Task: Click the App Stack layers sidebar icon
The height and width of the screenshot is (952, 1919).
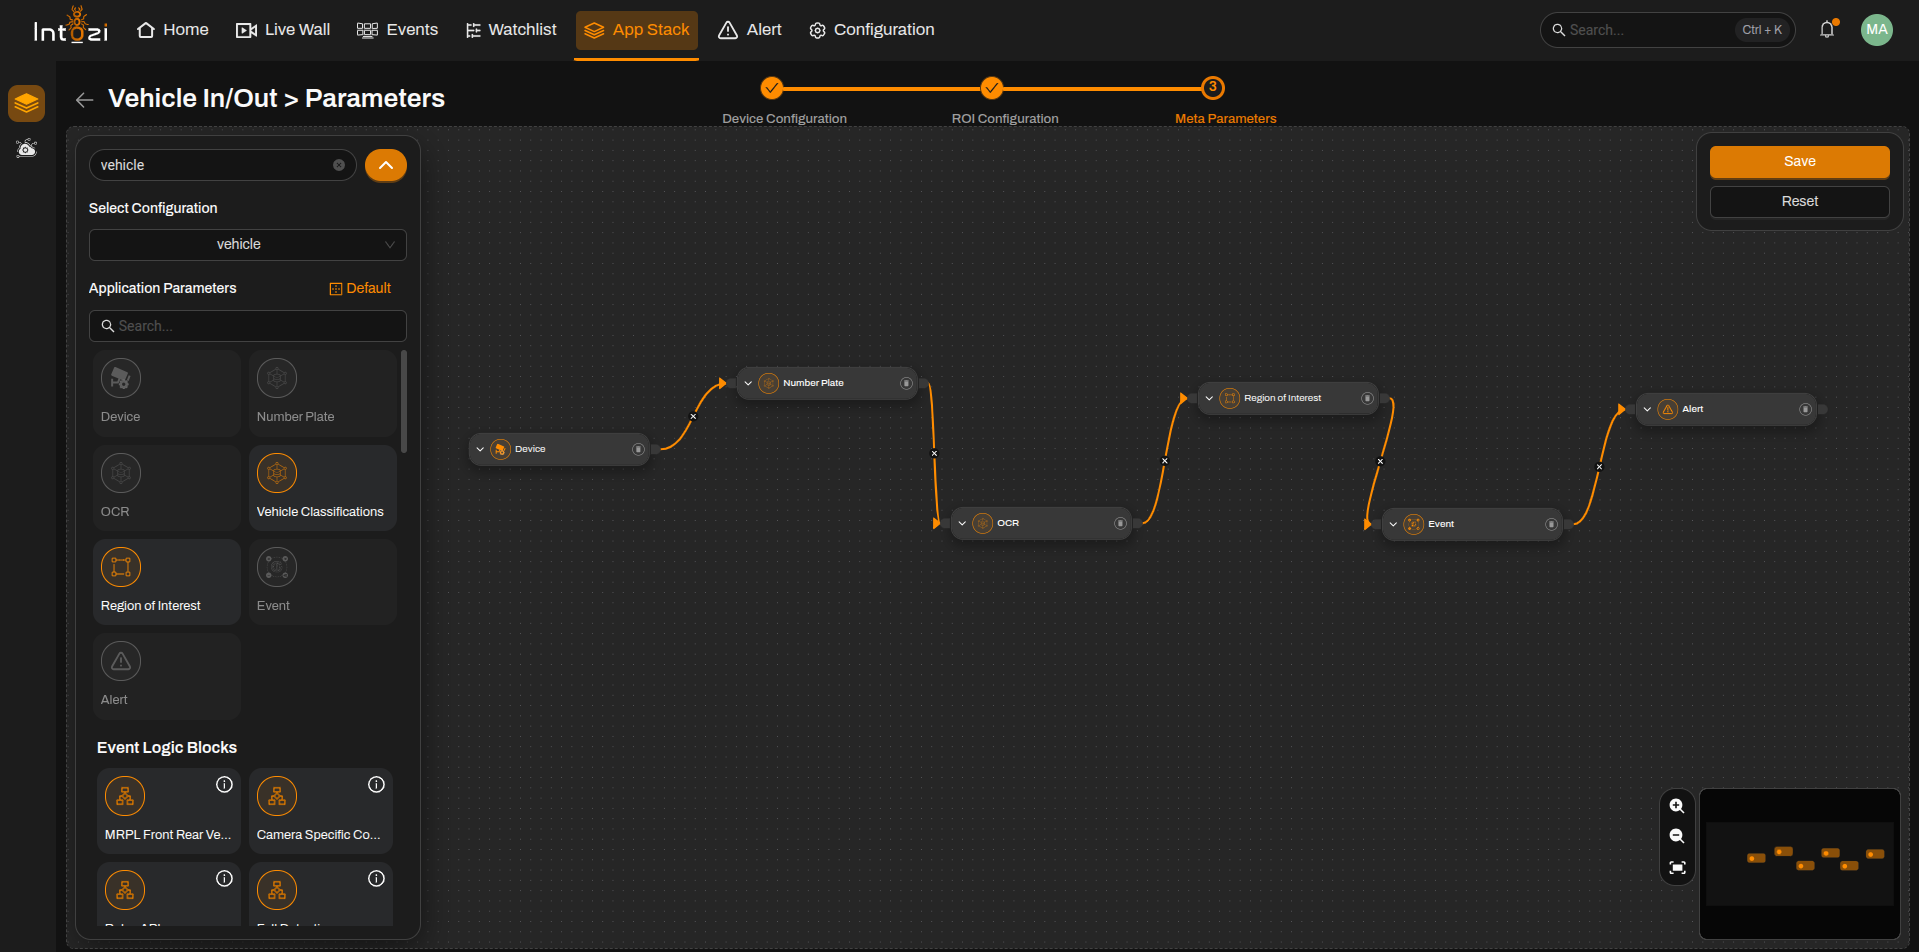Action: (27, 103)
